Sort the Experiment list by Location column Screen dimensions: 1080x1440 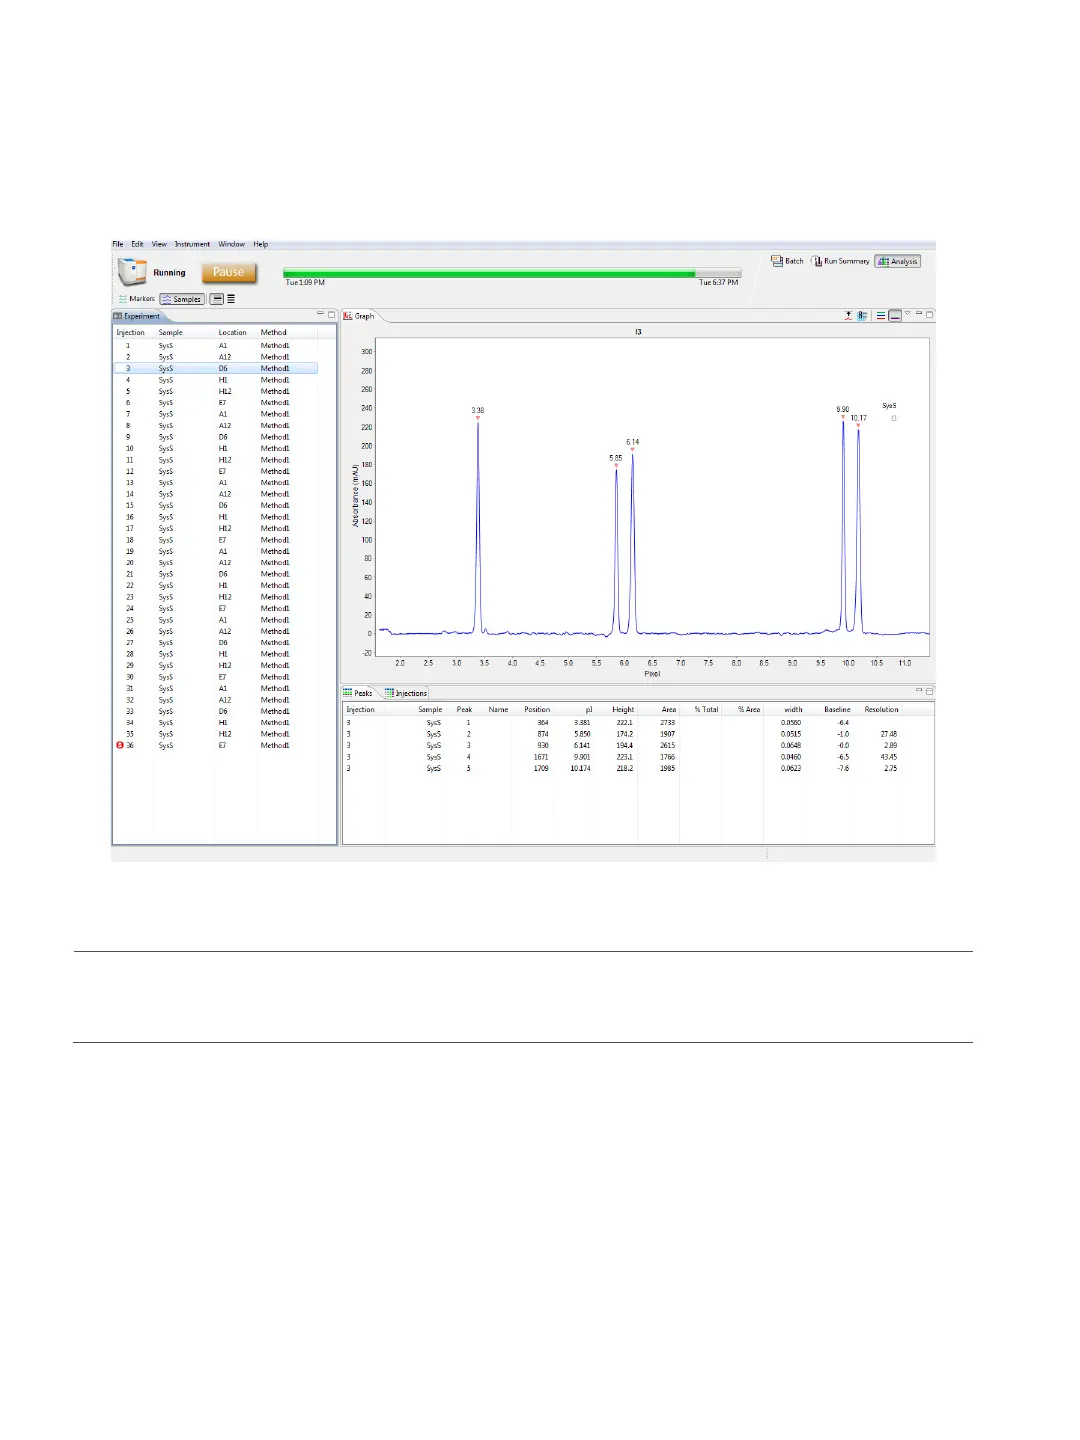point(233,333)
